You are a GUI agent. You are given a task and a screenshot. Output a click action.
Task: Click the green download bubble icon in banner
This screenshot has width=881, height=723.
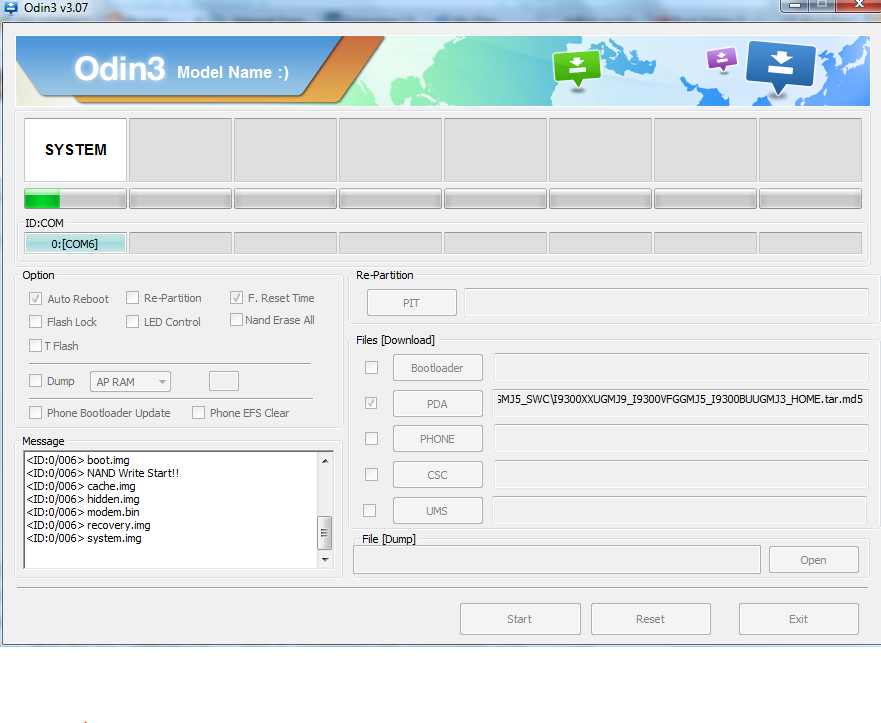576,68
